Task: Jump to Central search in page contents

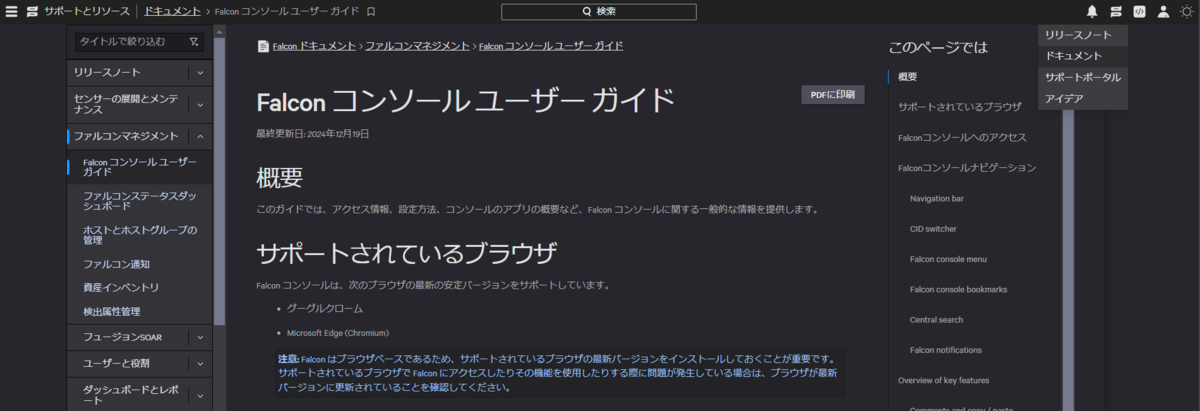Action: pyautogui.click(x=937, y=320)
